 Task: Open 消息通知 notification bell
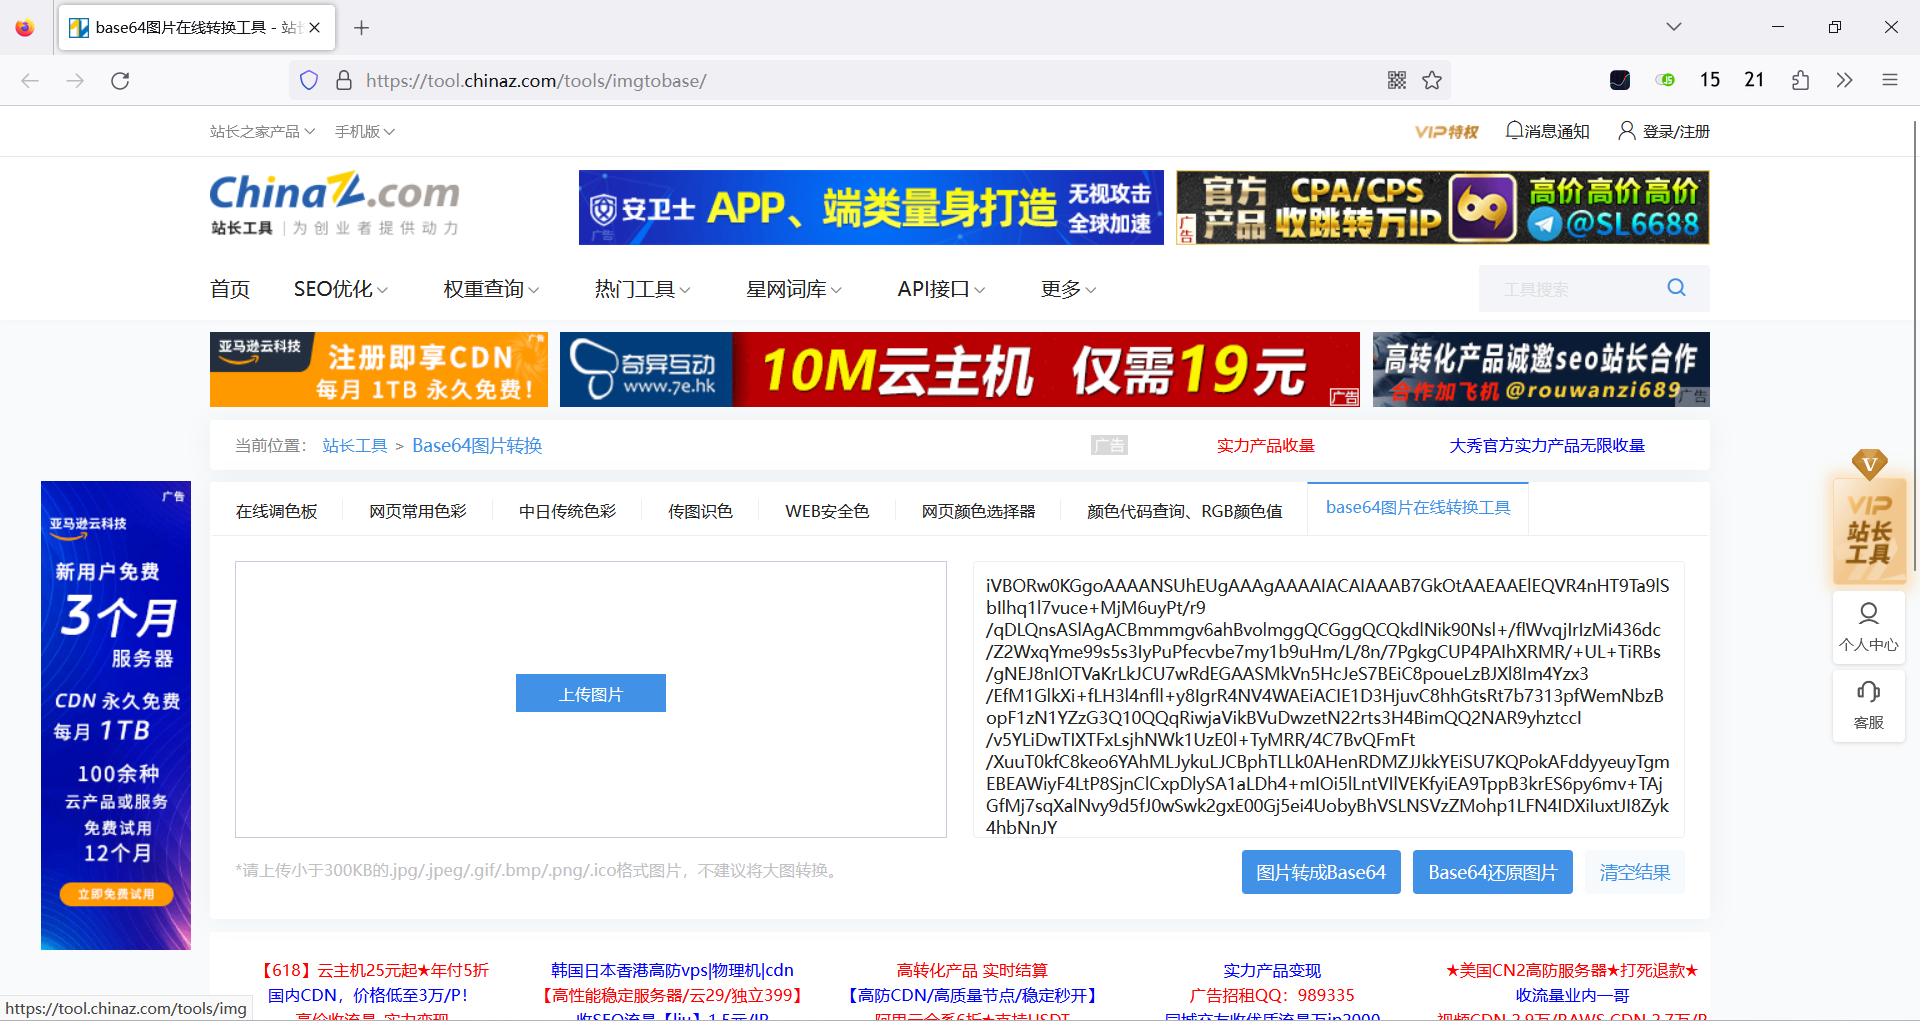[1547, 131]
